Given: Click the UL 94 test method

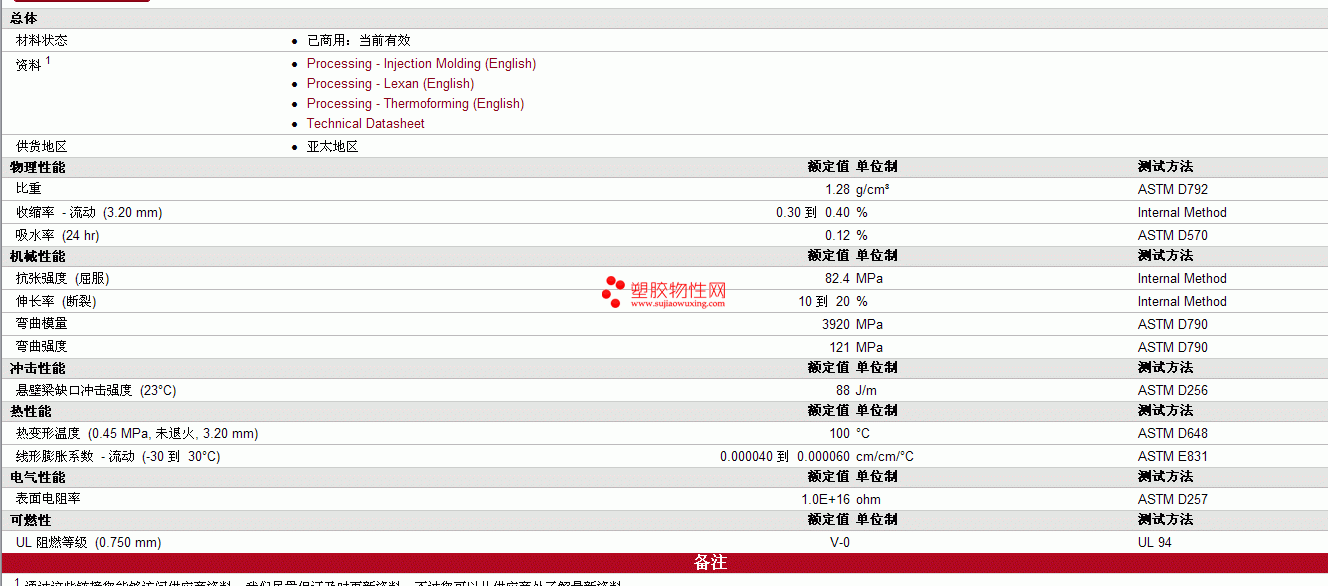Looking at the screenshot, I should pos(1155,542).
